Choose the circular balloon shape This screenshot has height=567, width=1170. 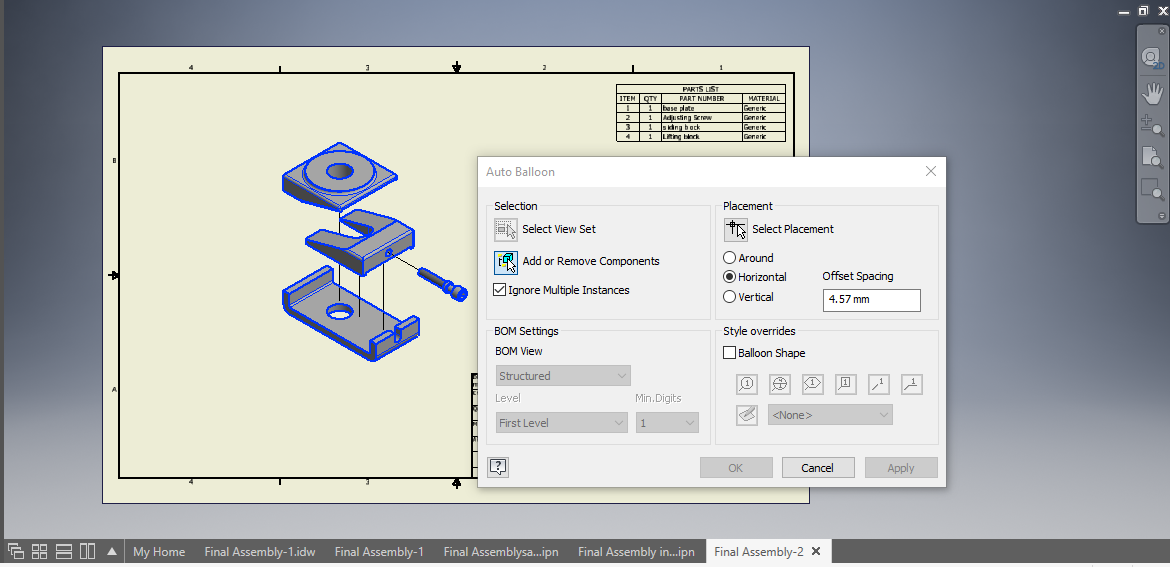point(747,384)
